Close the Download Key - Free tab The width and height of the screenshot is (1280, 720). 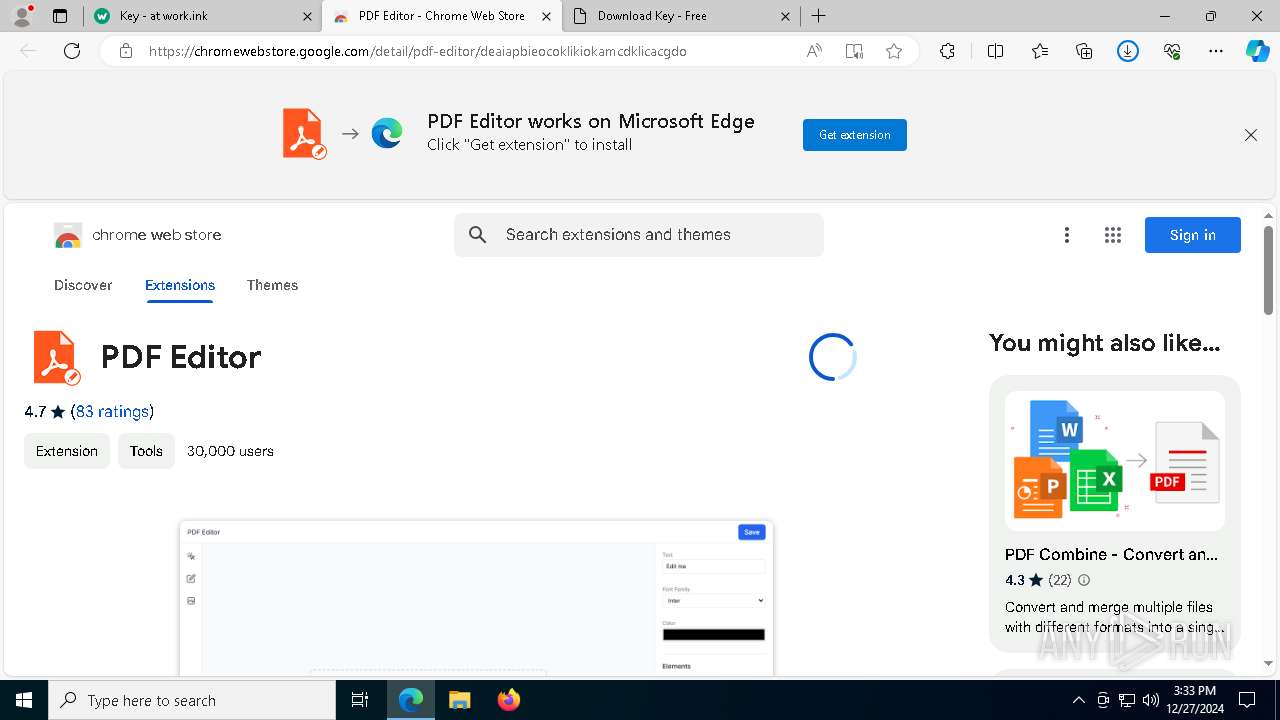(785, 16)
